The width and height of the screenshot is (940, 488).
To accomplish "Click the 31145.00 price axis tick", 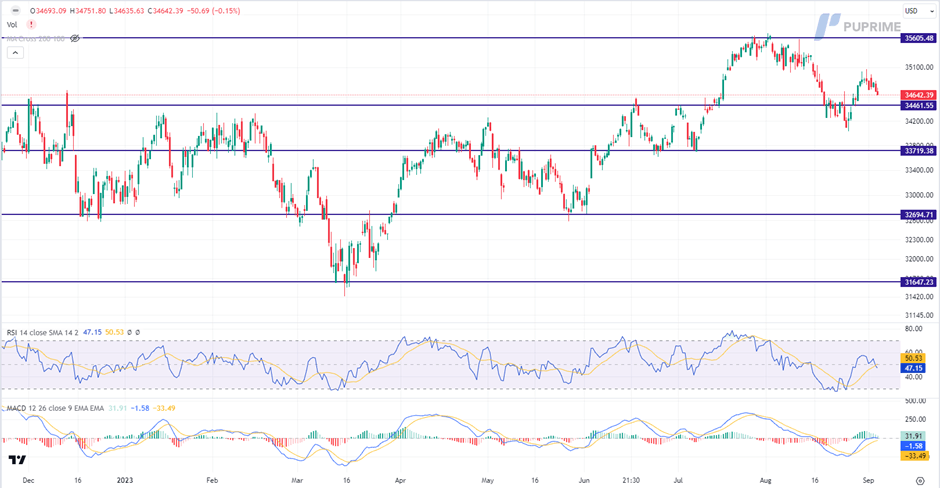I will point(919,315).
